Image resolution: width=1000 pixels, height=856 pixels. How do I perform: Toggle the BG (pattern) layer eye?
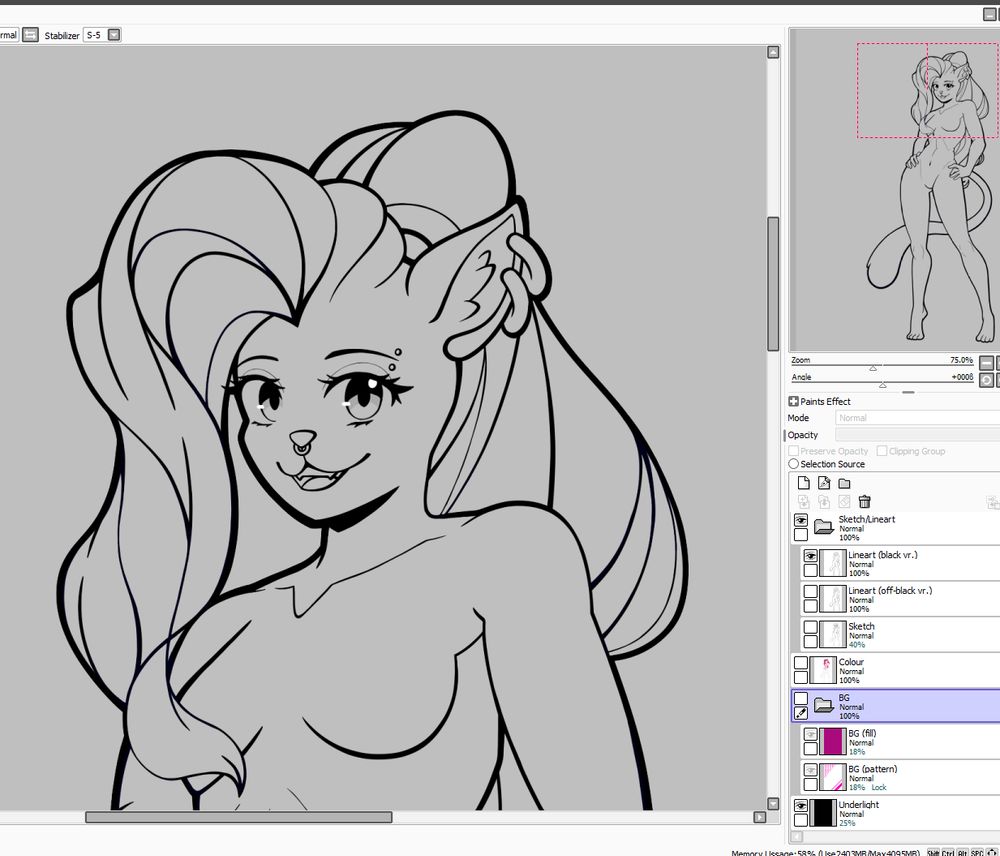tap(811, 771)
